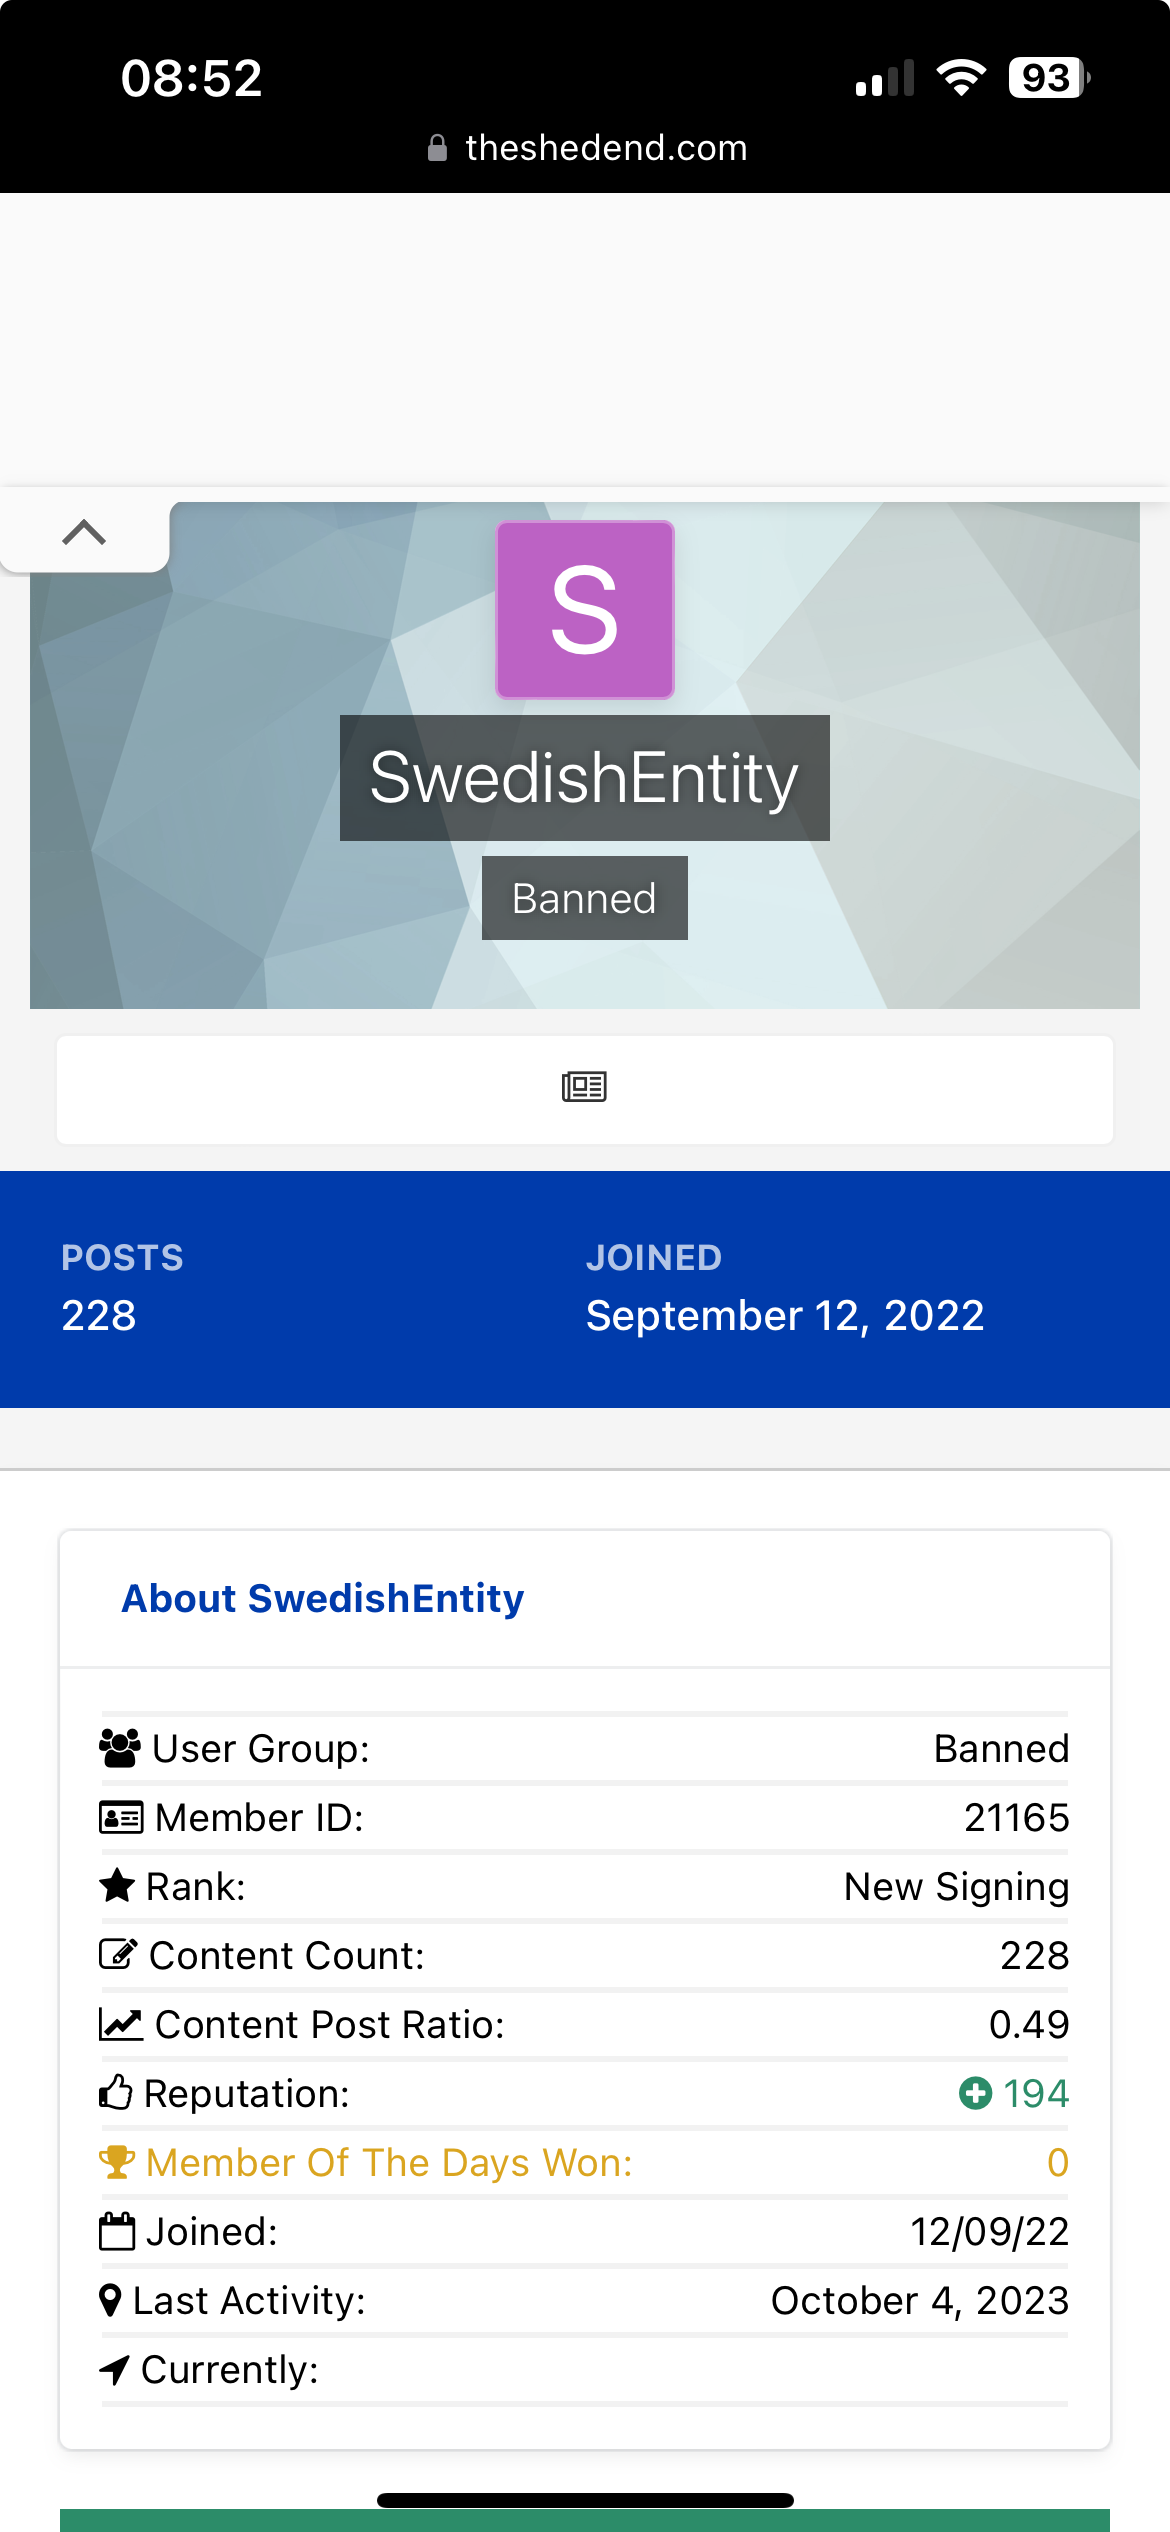The width and height of the screenshot is (1170, 2532).
Task: Collapse panel using the up chevron
Action: [x=84, y=532]
